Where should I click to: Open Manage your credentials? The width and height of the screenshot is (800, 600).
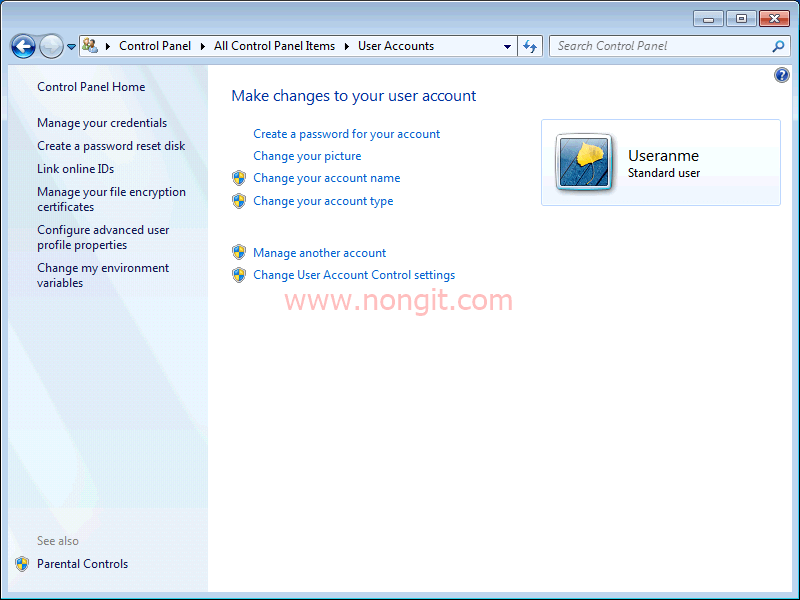pyautogui.click(x=102, y=123)
